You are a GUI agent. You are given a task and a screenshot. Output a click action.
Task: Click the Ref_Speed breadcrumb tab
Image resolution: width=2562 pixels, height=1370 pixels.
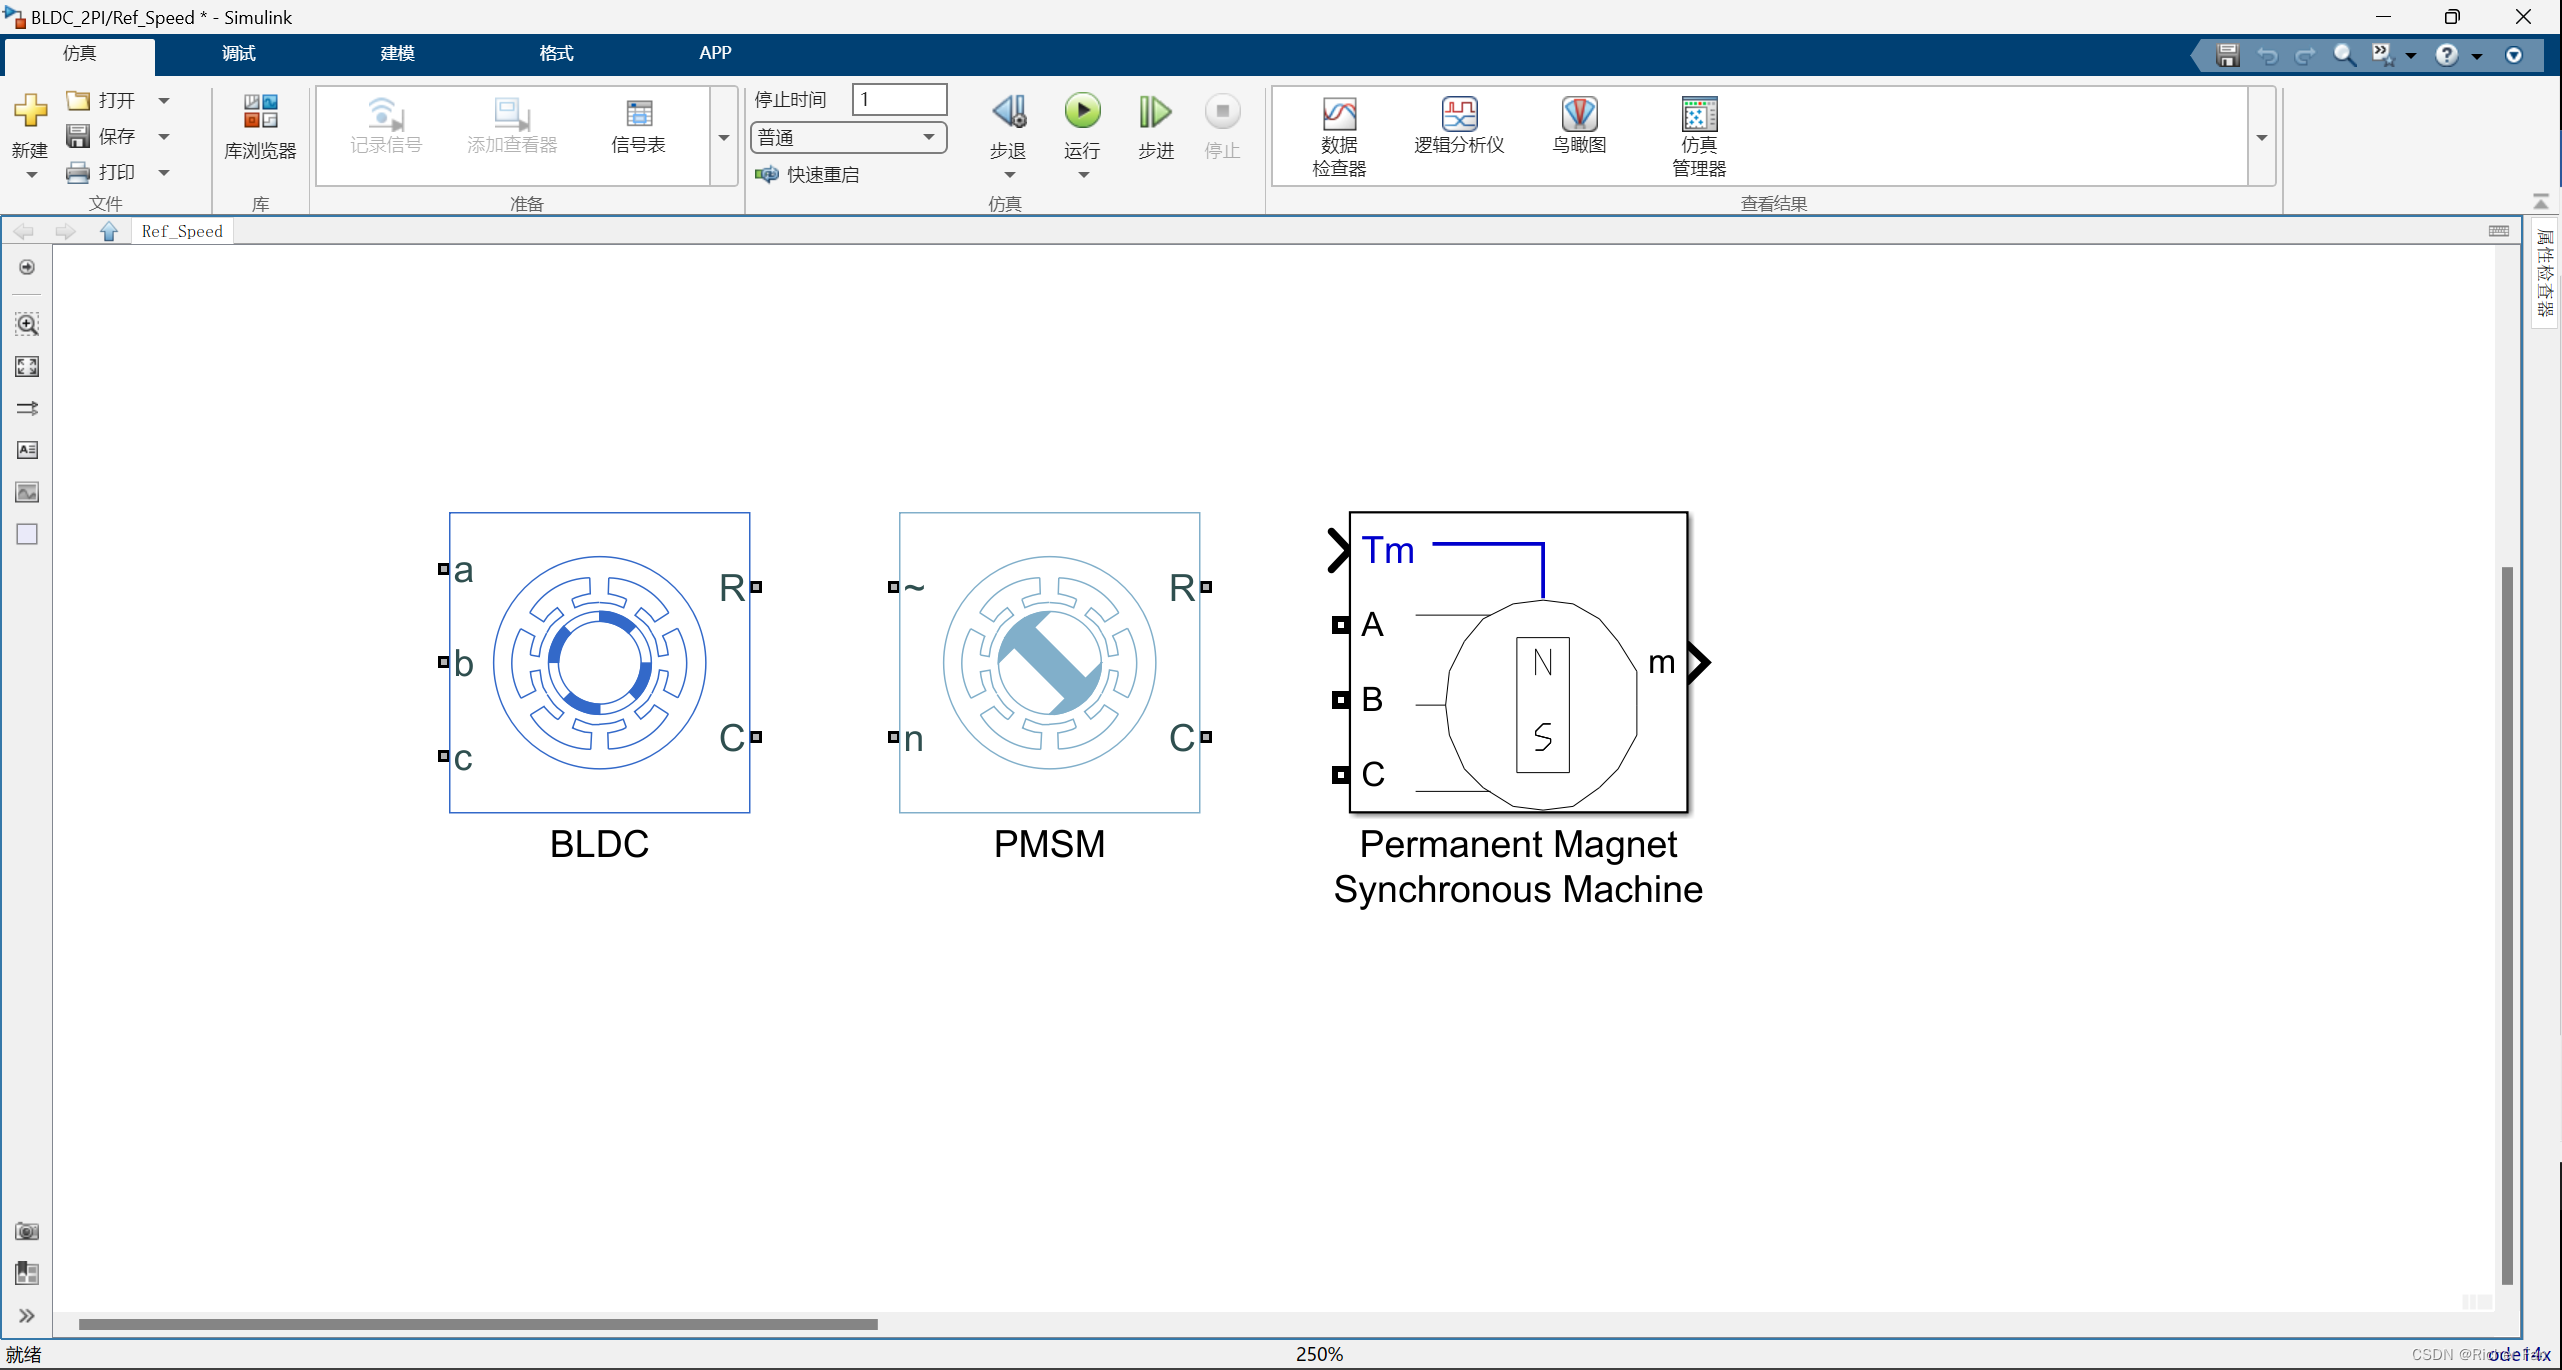pos(182,231)
